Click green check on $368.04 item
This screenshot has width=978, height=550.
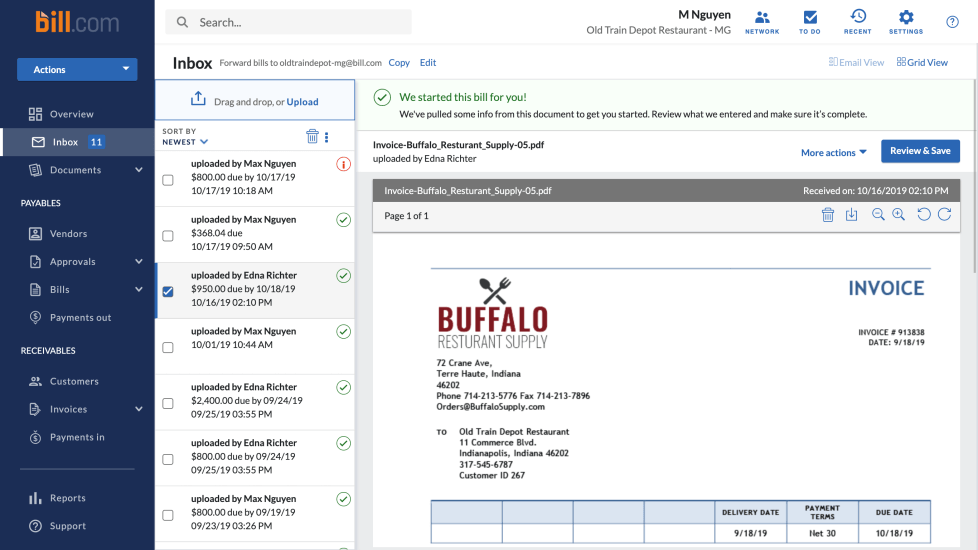click(x=343, y=220)
